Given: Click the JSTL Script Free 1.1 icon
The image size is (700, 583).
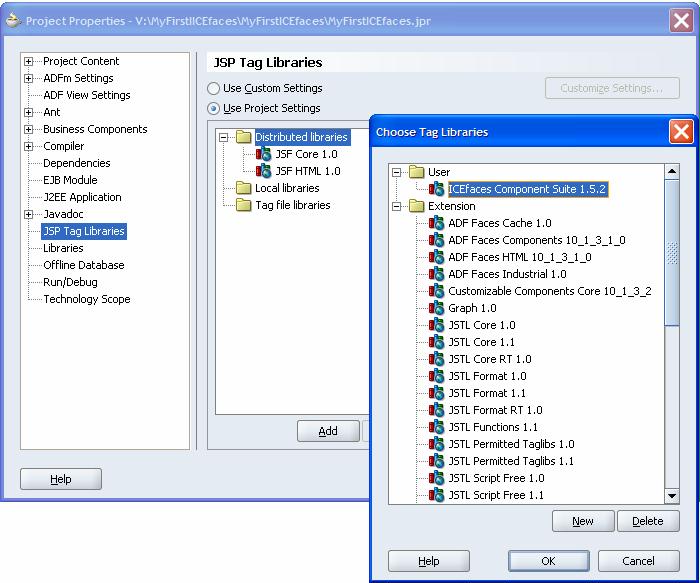Looking at the screenshot, I should [x=436, y=495].
